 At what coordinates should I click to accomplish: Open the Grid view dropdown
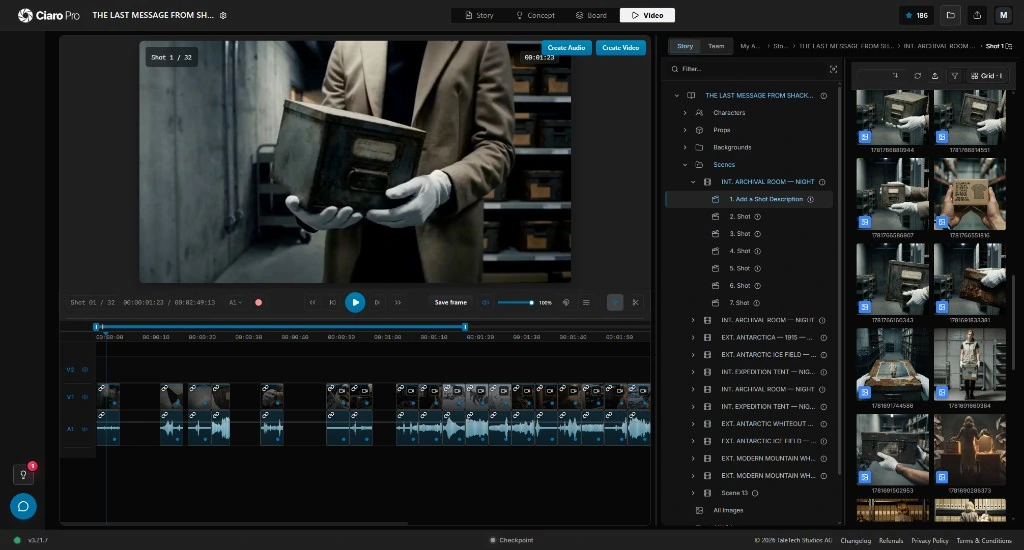tap(987, 76)
